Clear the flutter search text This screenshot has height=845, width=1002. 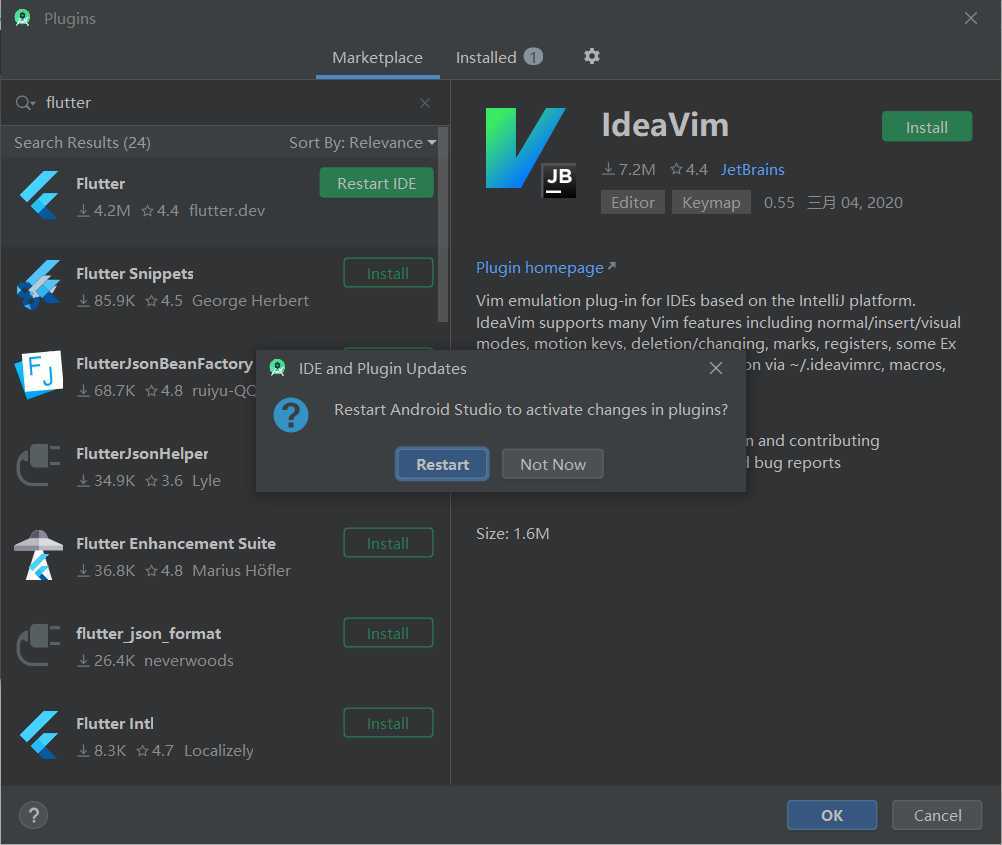[425, 103]
